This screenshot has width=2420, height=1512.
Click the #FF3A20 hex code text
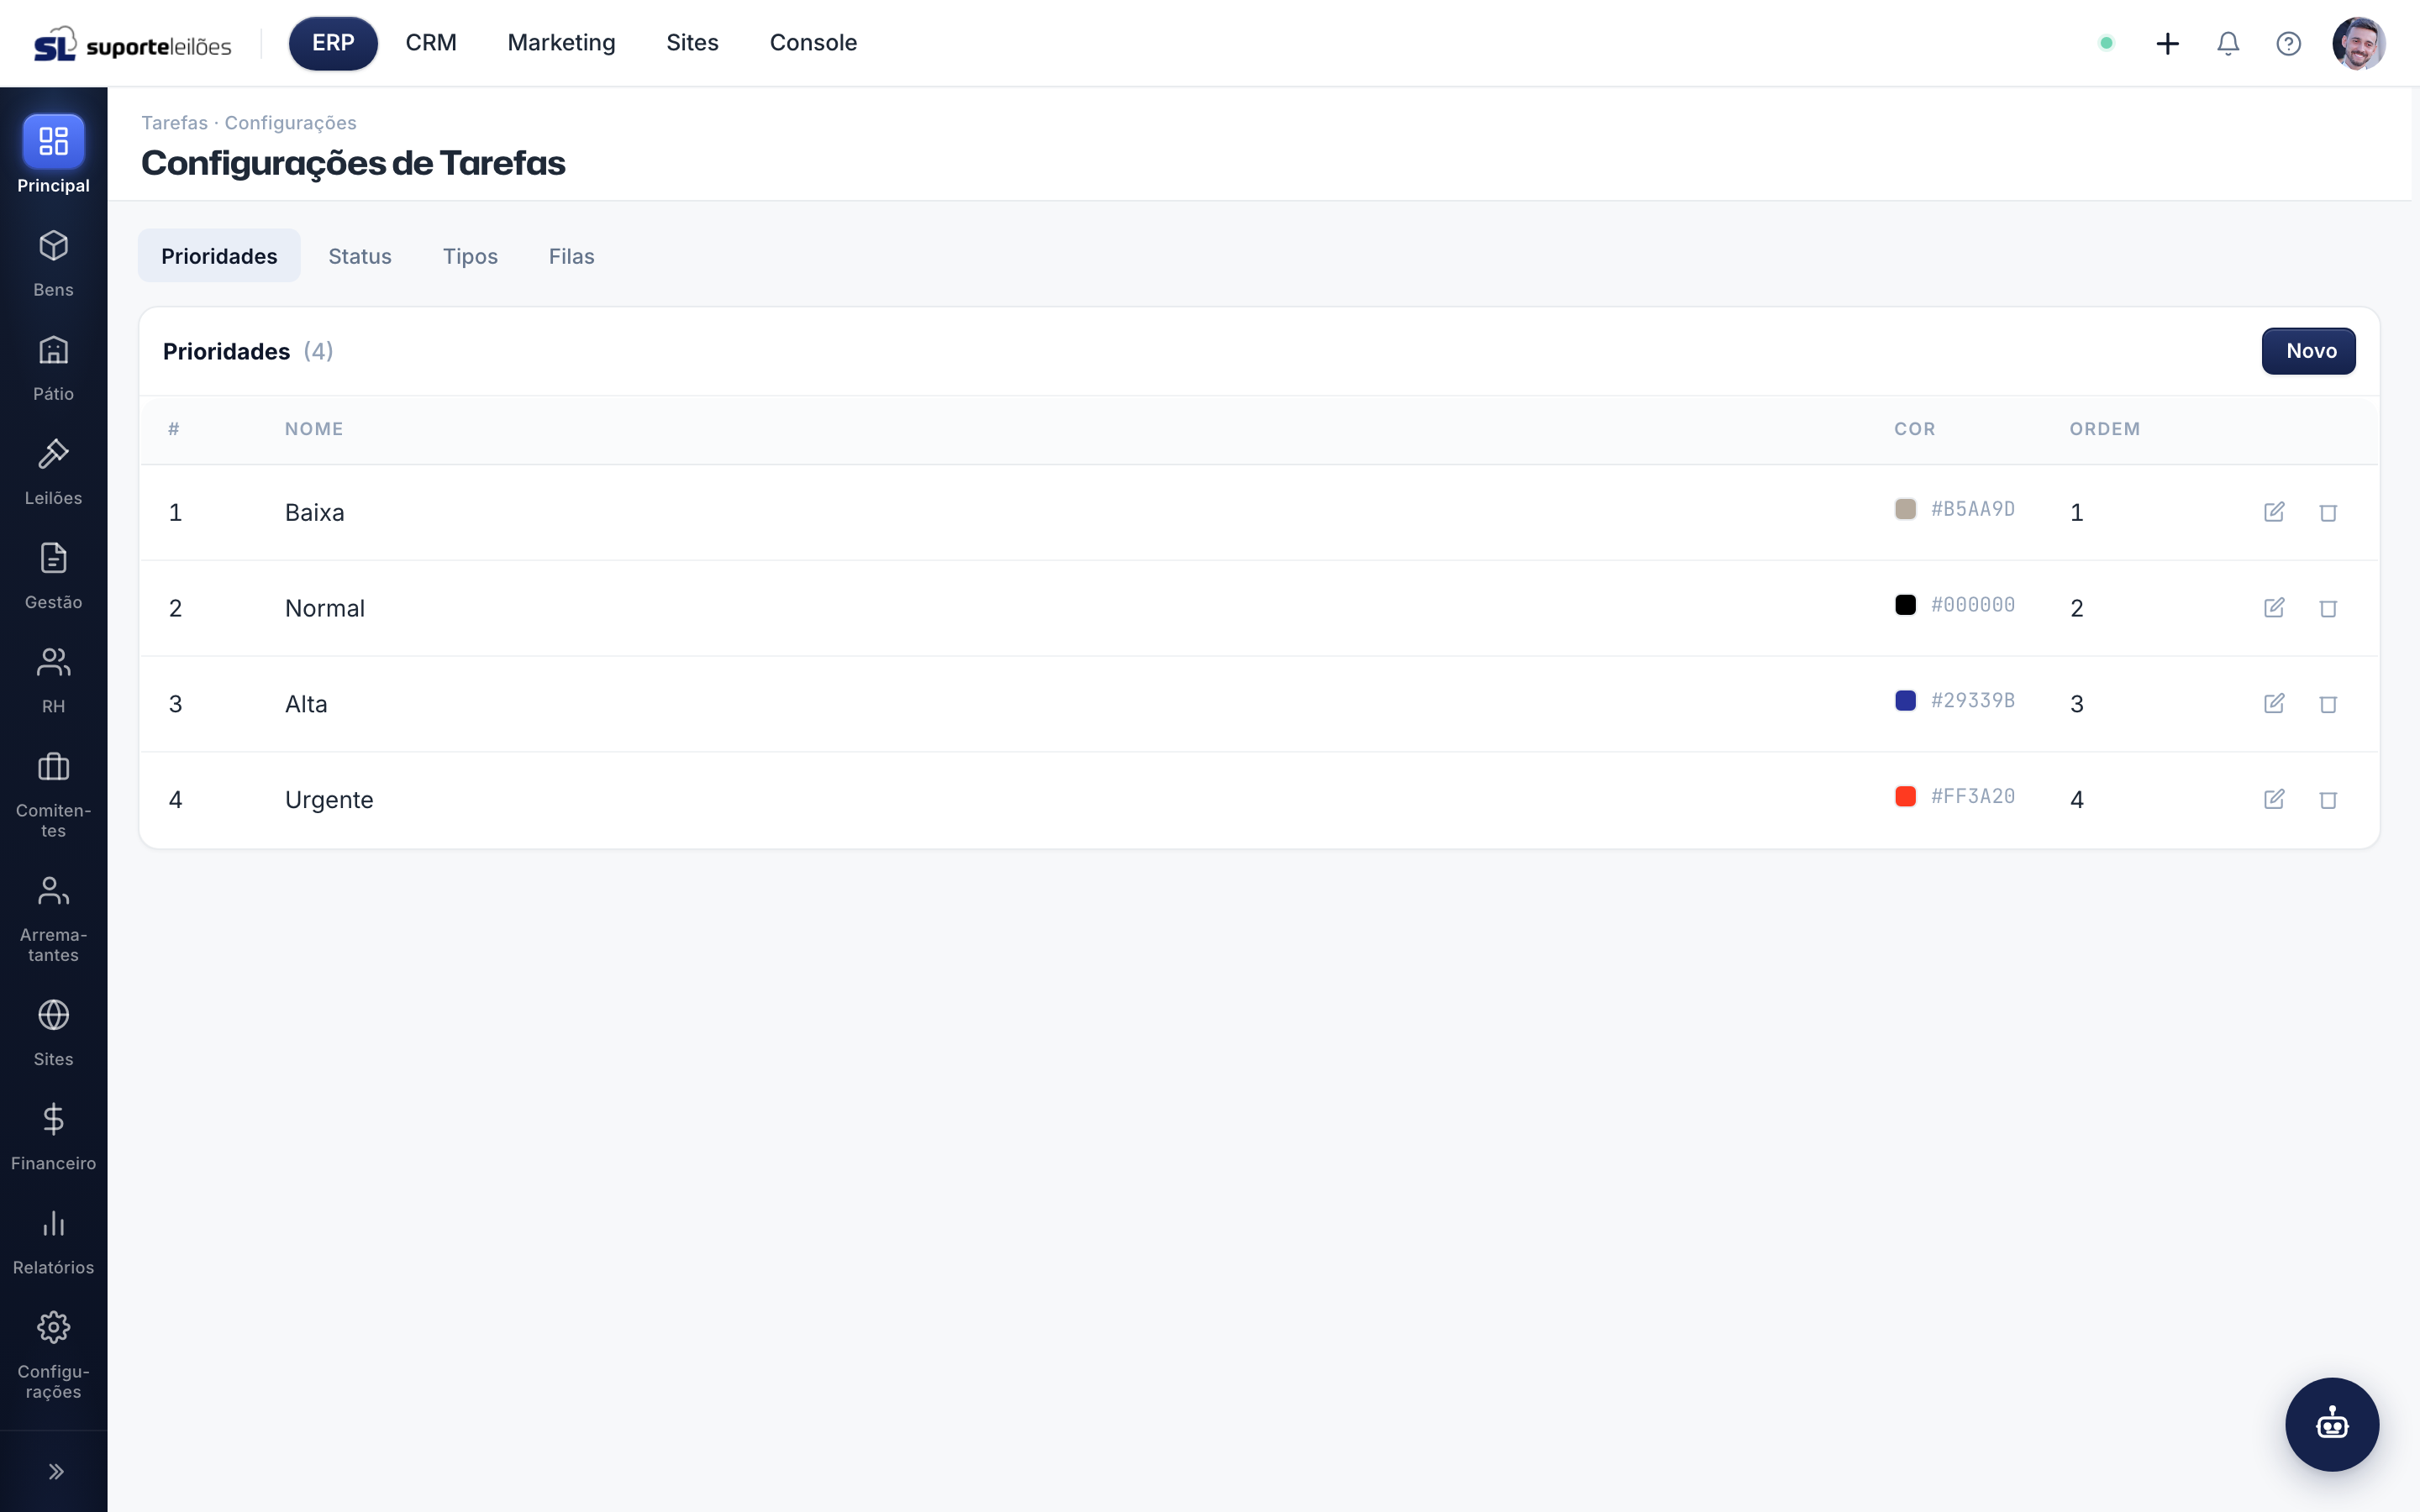1973,796
